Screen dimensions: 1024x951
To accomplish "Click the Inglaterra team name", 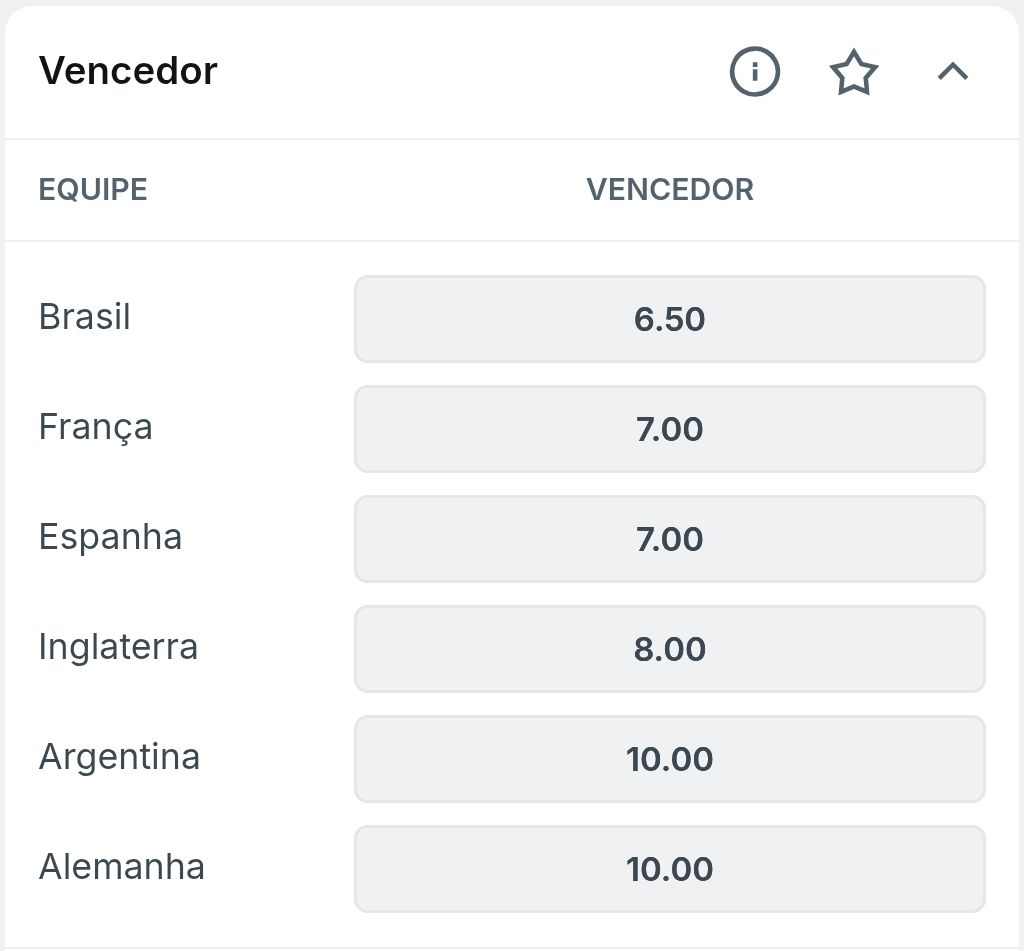I will pyautogui.click(x=118, y=647).
